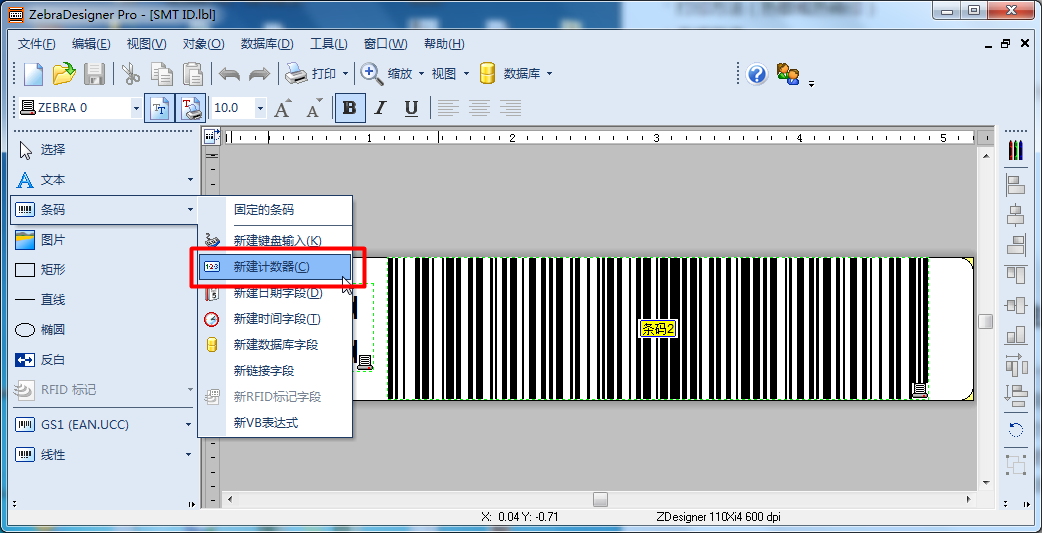
Task: Open the 工具(L) menu
Action: tap(328, 44)
